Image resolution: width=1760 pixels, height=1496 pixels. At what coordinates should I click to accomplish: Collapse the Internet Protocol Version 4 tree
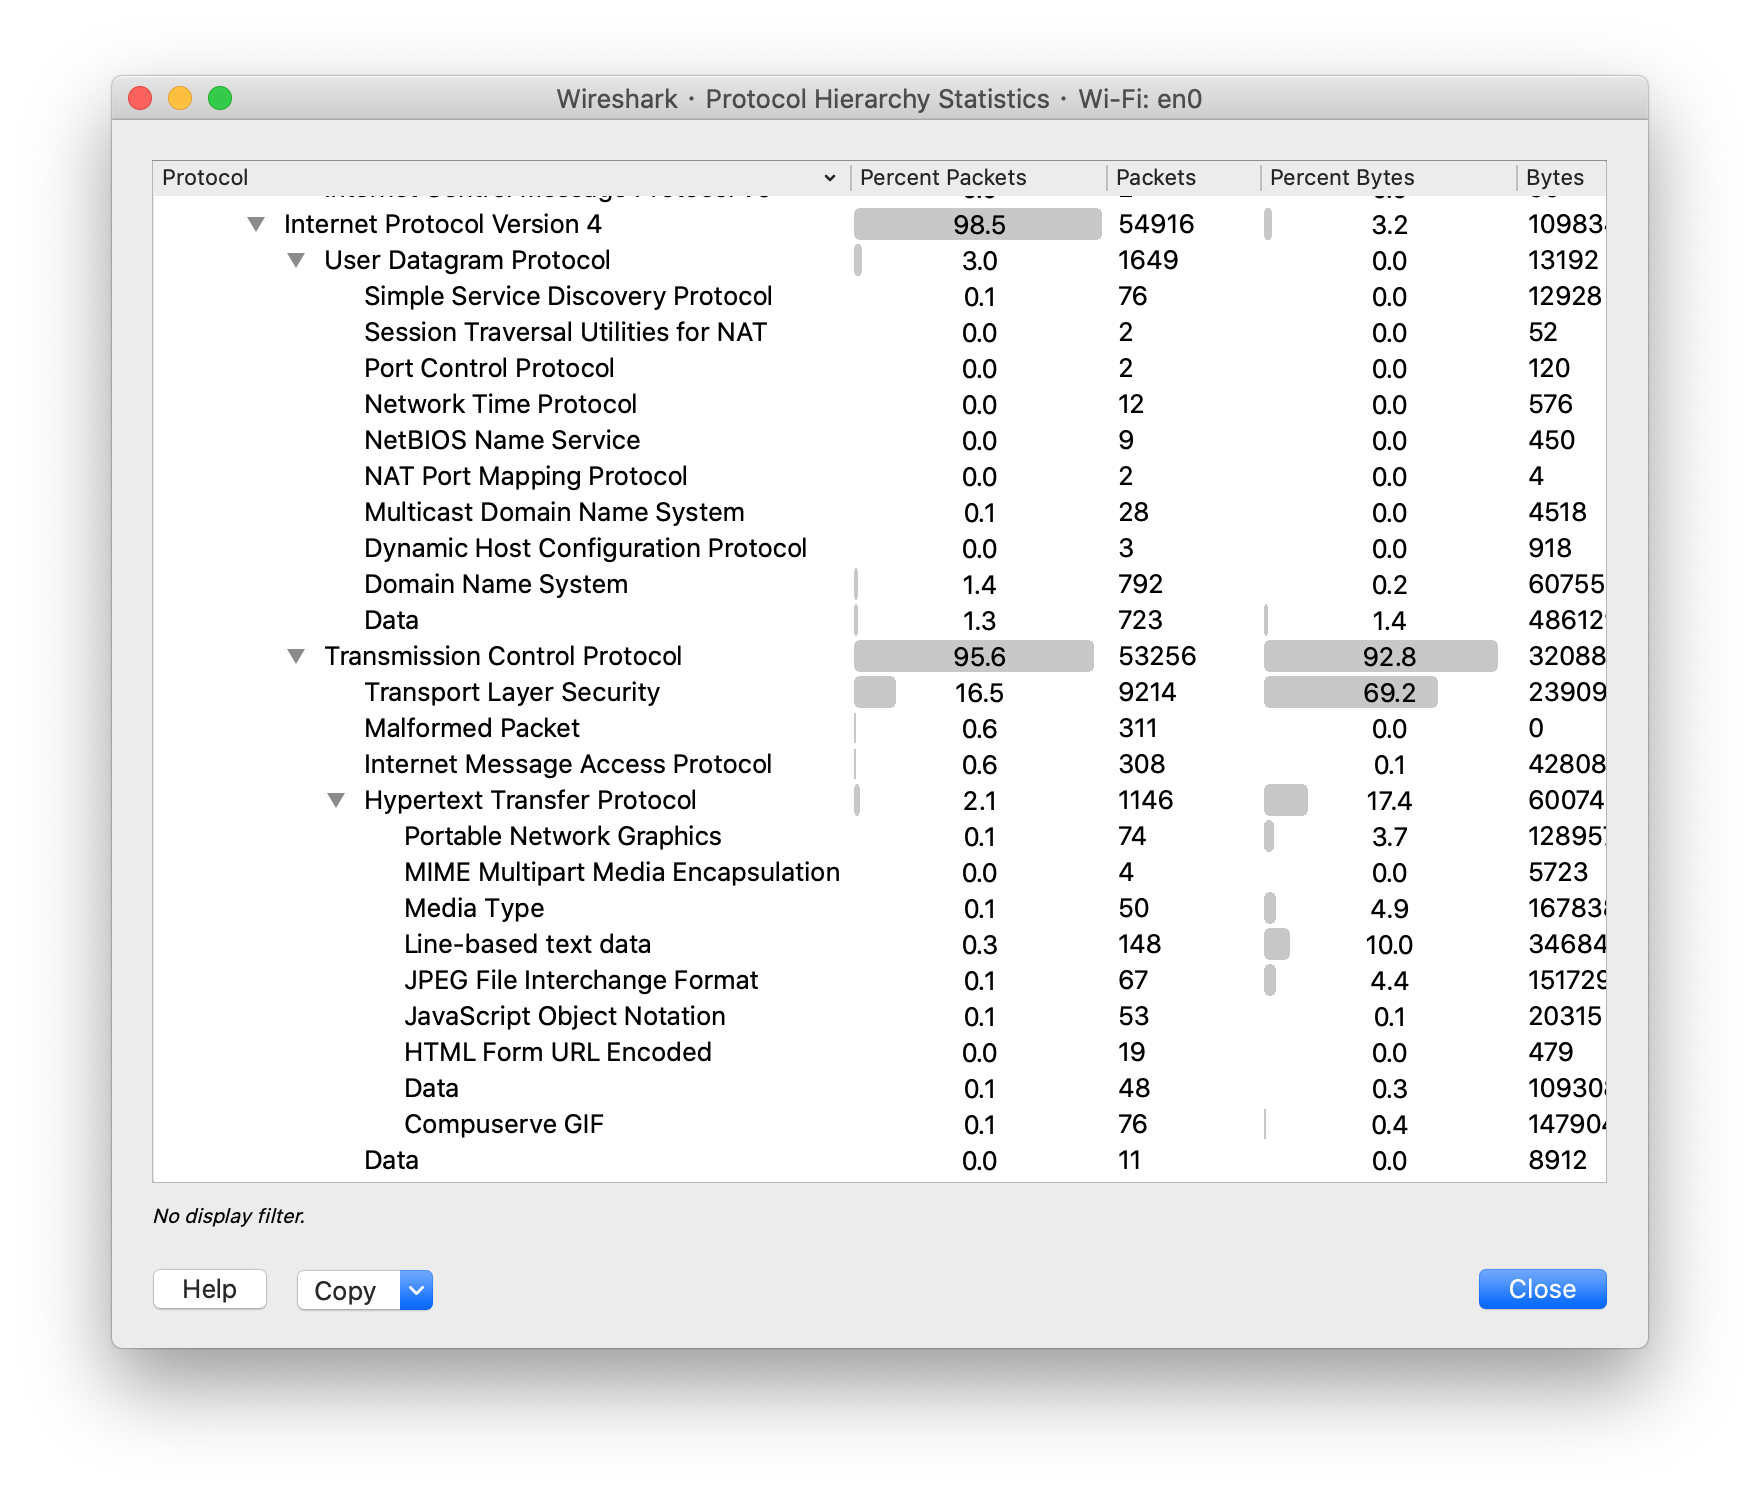256,224
